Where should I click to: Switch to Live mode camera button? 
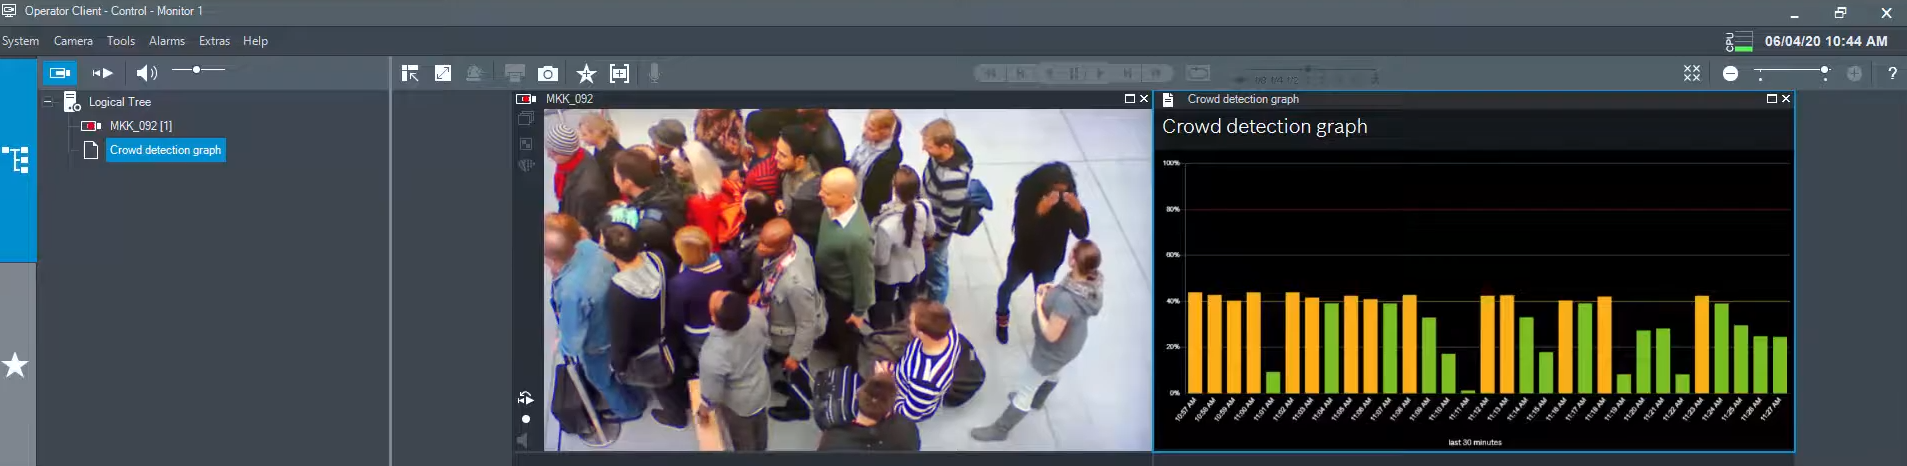(x=60, y=73)
